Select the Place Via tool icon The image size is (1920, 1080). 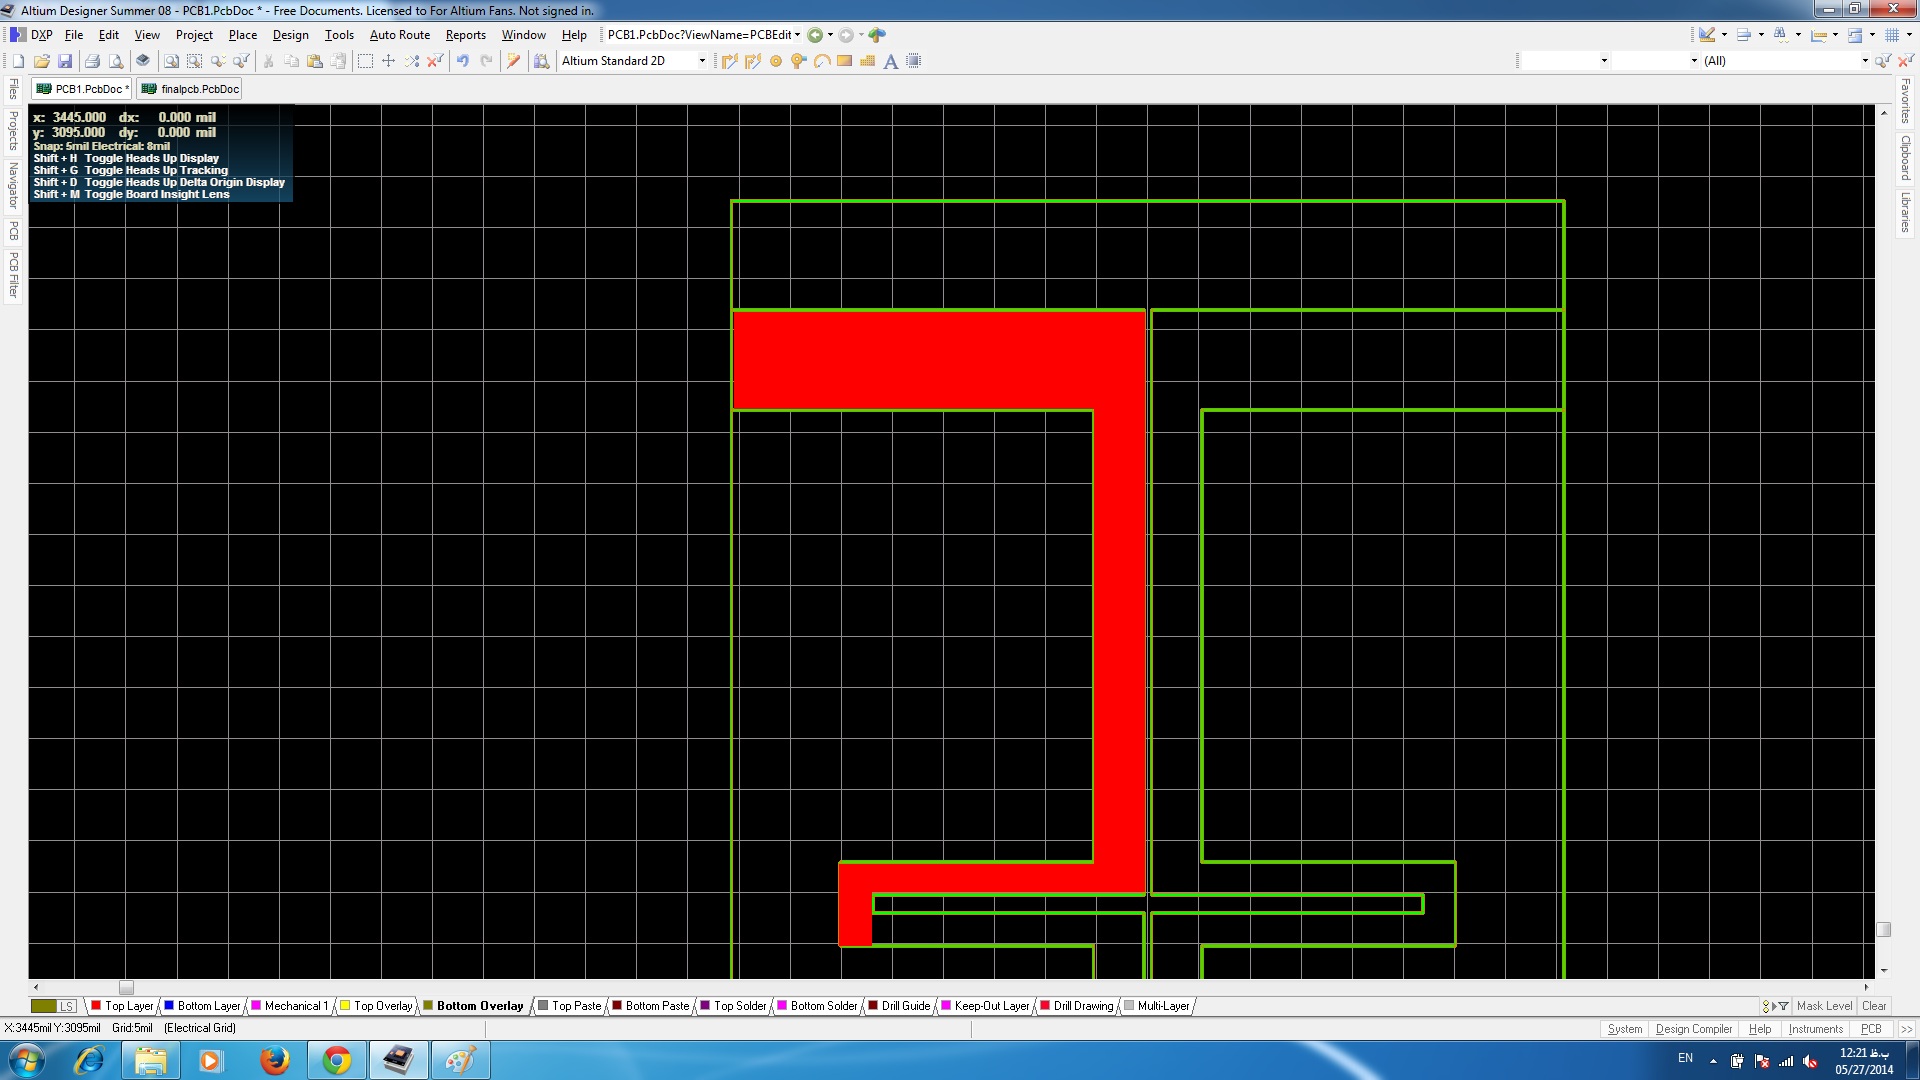(798, 61)
